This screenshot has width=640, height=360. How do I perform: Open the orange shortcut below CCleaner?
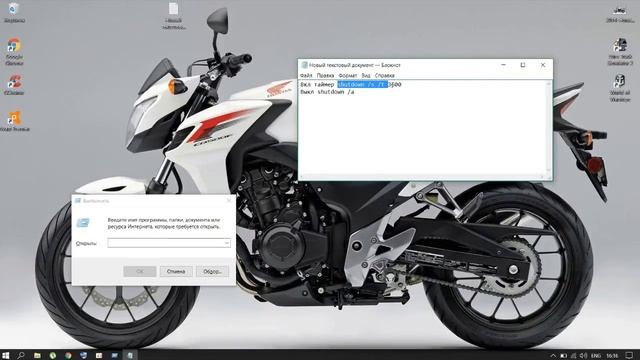(x=14, y=120)
